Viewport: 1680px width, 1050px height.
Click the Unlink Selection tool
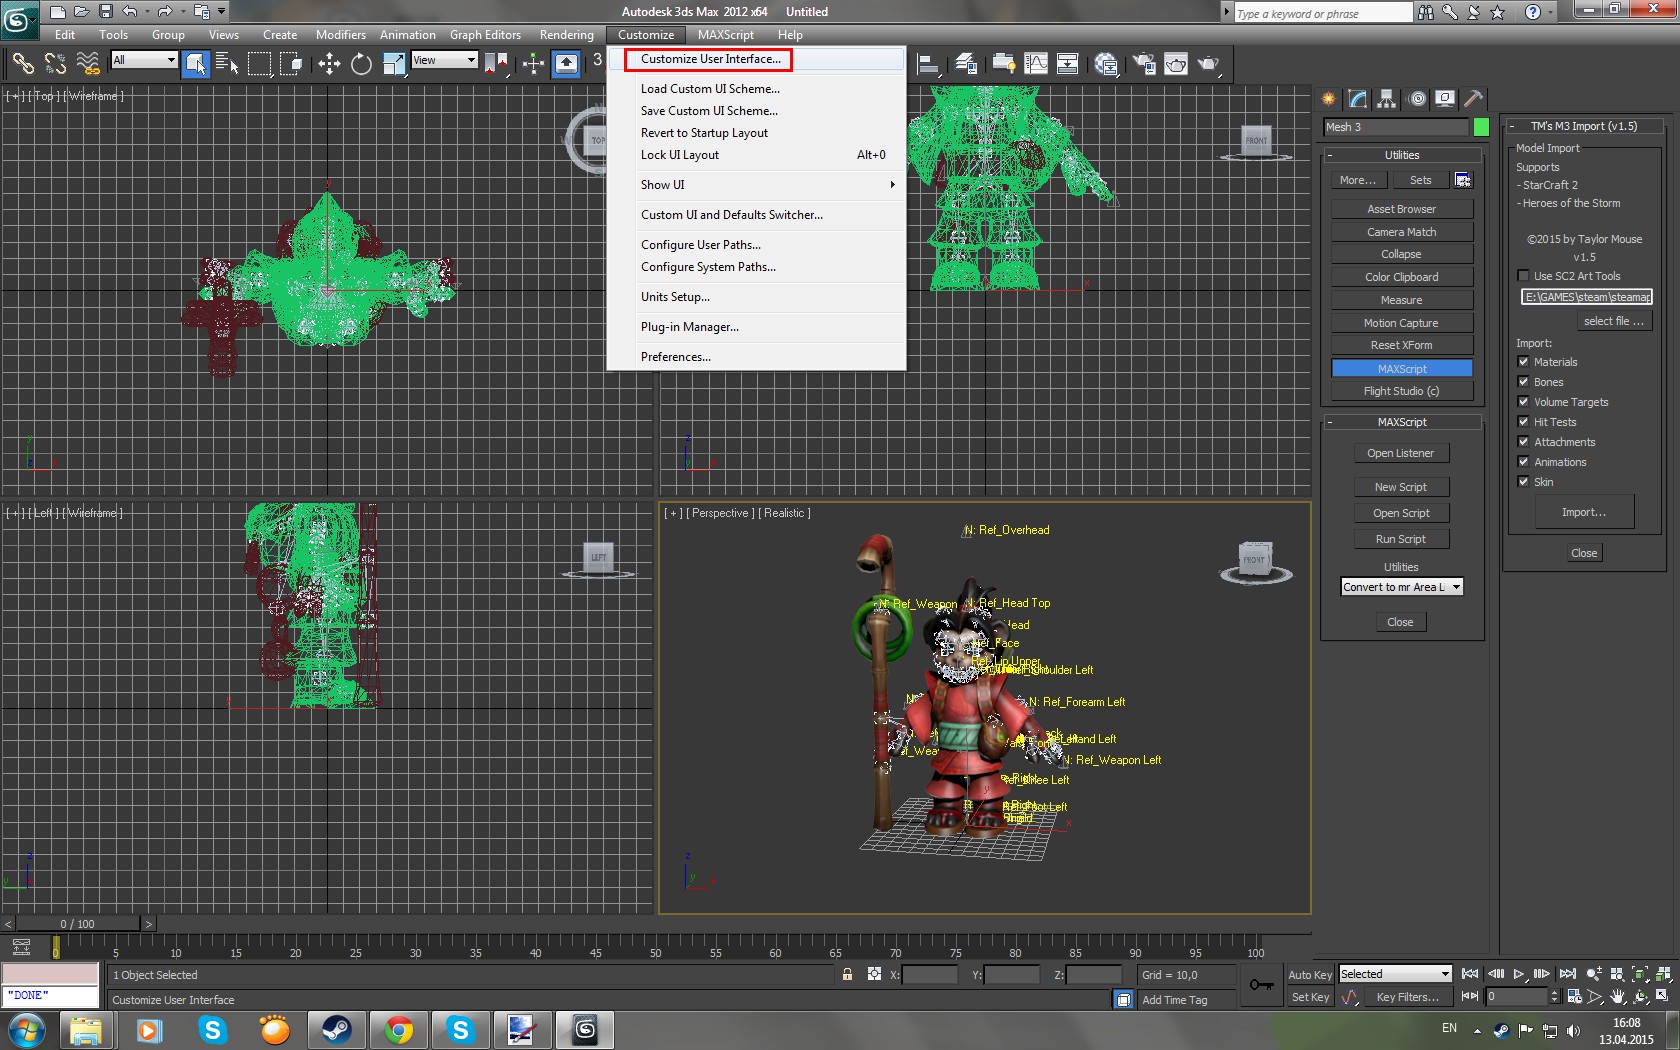pyautogui.click(x=56, y=64)
